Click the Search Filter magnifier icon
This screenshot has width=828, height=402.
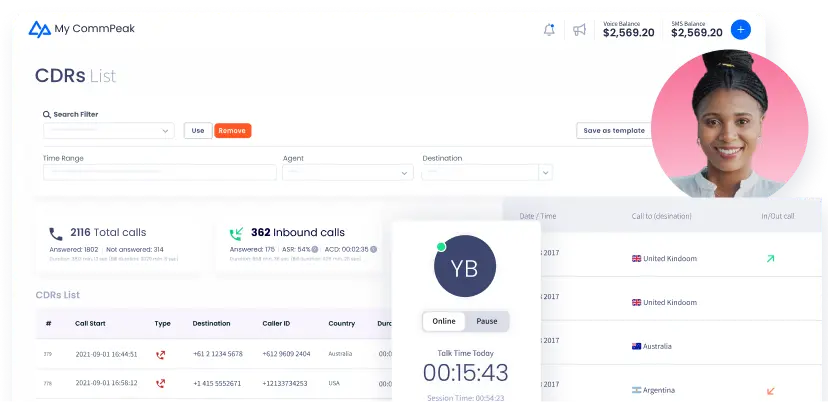click(47, 114)
